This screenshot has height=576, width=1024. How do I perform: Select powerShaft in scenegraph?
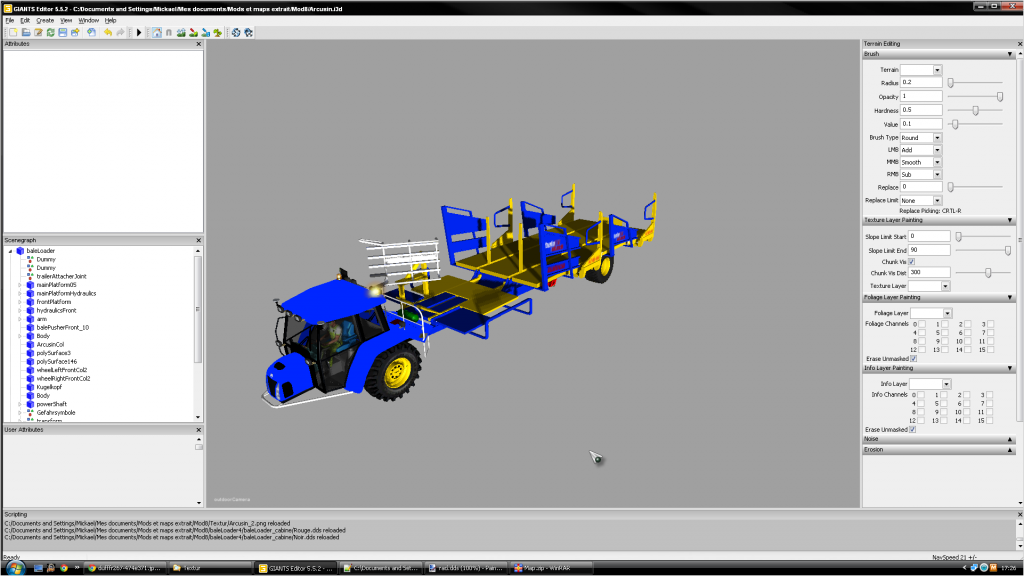click(x=52, y=404)
